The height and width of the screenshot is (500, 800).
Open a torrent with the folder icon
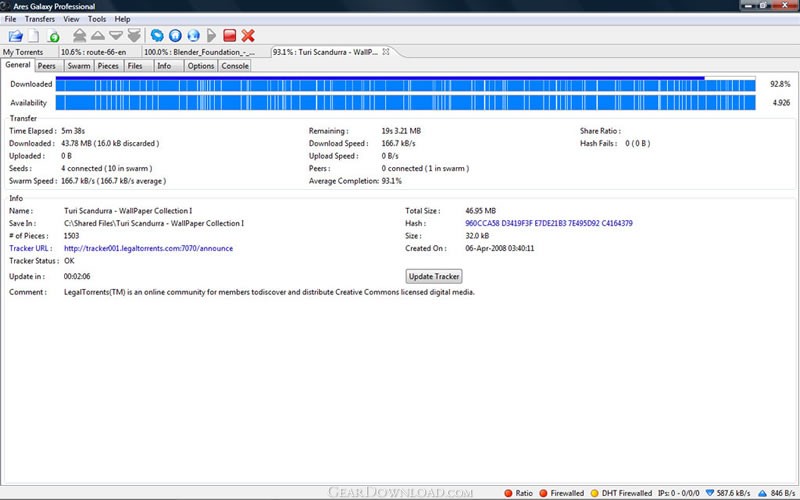pos(16,36)
